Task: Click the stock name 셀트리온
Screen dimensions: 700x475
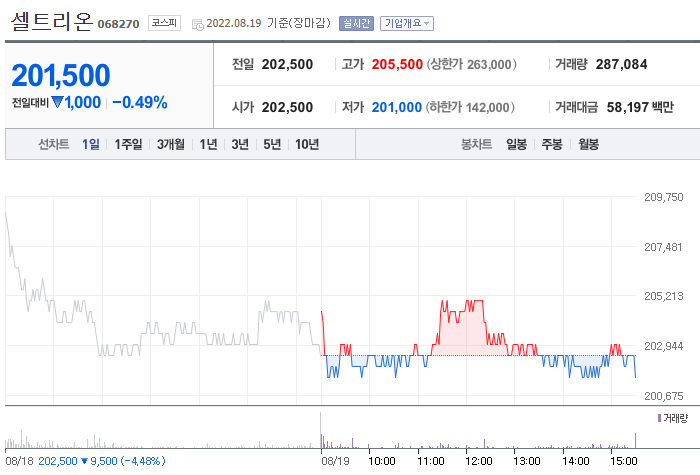Action: click(52, 21)
